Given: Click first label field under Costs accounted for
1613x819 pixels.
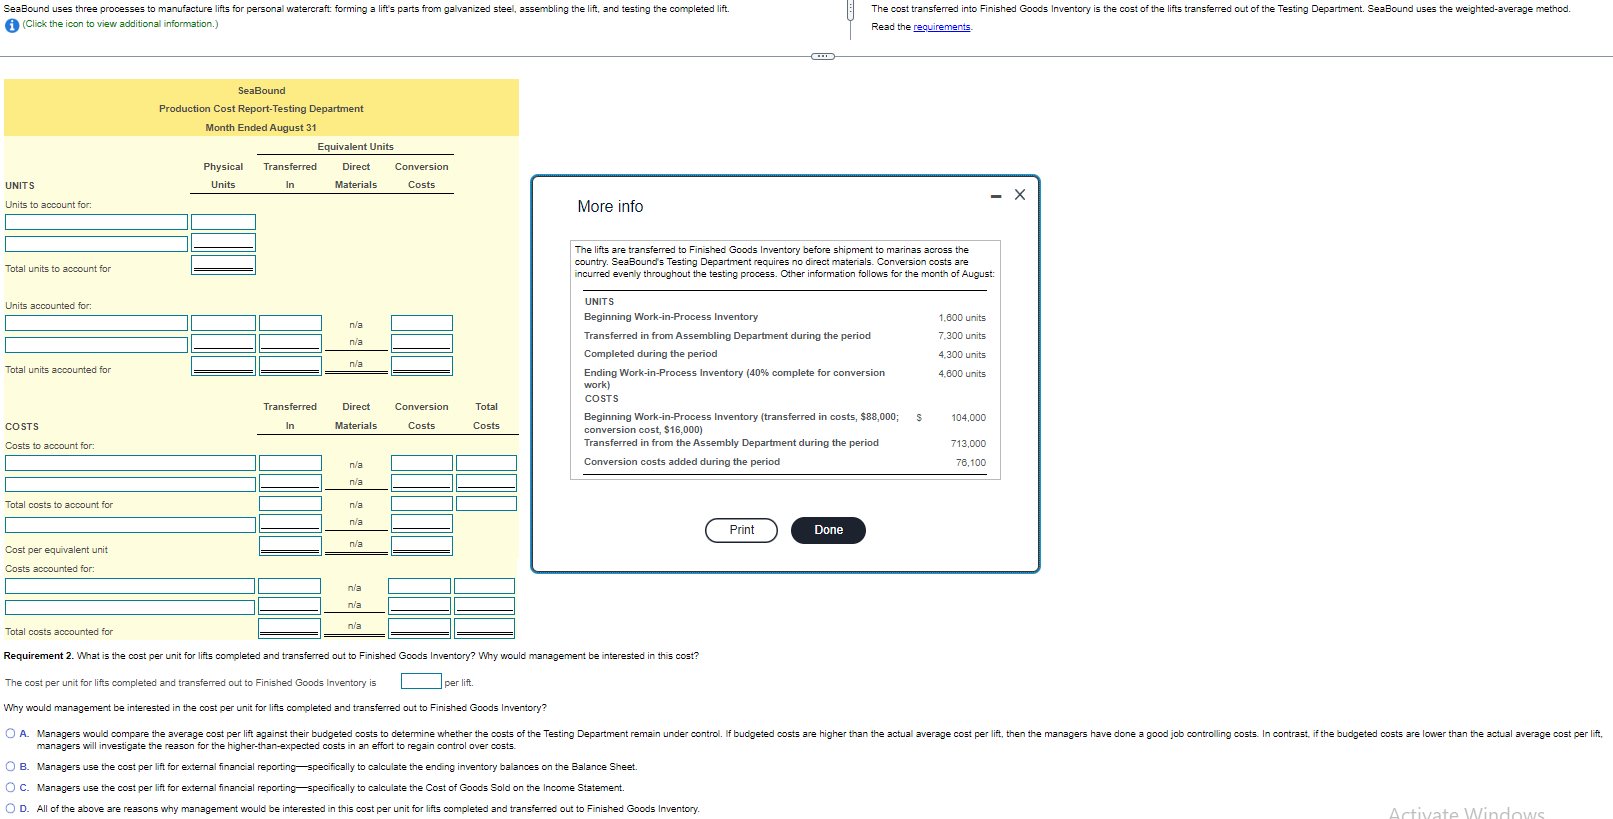Looking at the screenshot, I should point(130,586).
